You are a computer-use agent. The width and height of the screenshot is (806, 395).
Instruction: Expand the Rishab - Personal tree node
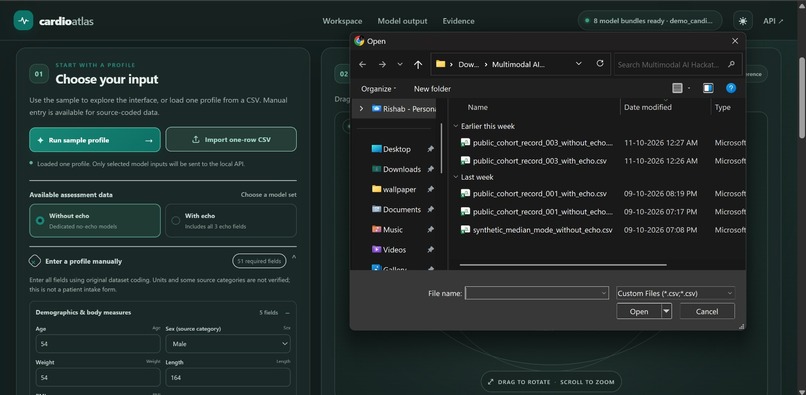361,109
